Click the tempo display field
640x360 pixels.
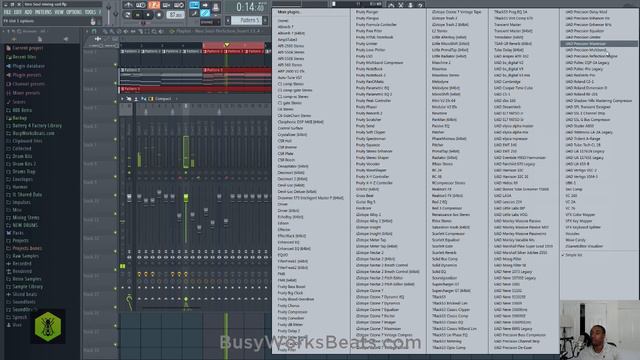tap(176, 15)
